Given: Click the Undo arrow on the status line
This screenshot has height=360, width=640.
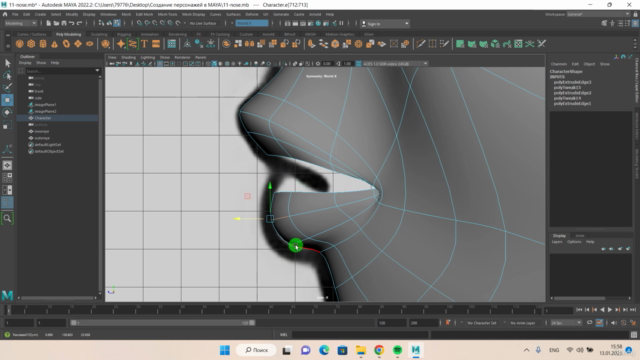Looking at the screenshot, I should 72,23.
